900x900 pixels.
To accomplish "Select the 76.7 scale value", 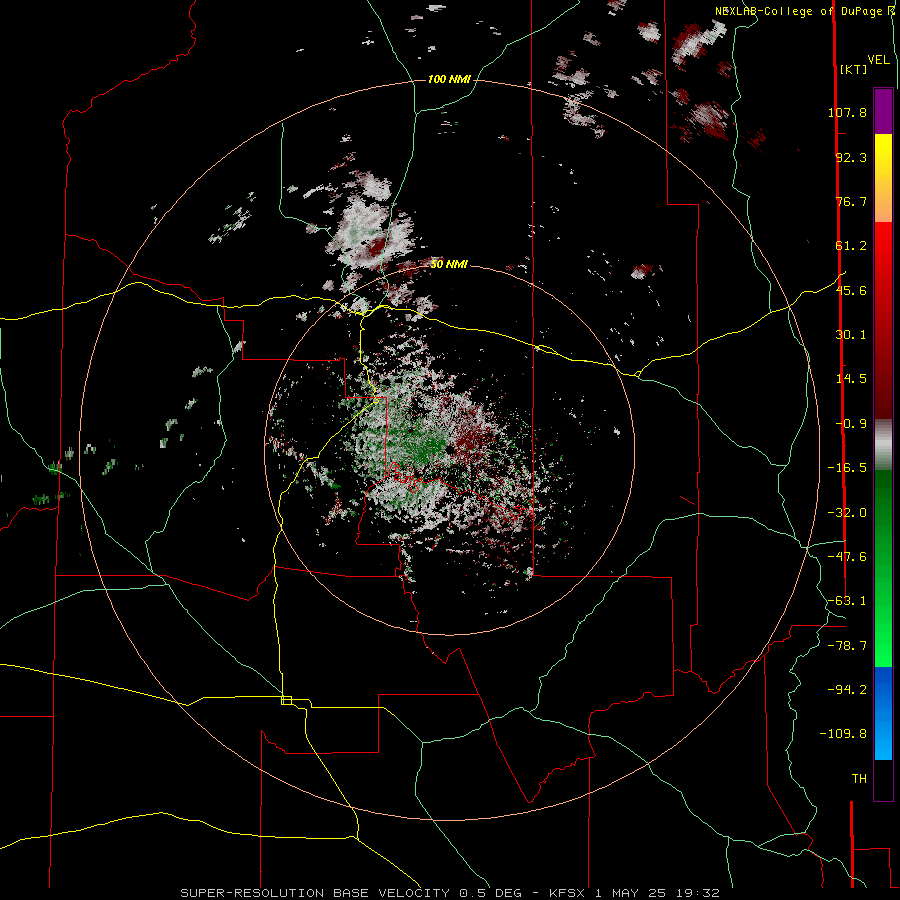I will [x=851, y=201].
